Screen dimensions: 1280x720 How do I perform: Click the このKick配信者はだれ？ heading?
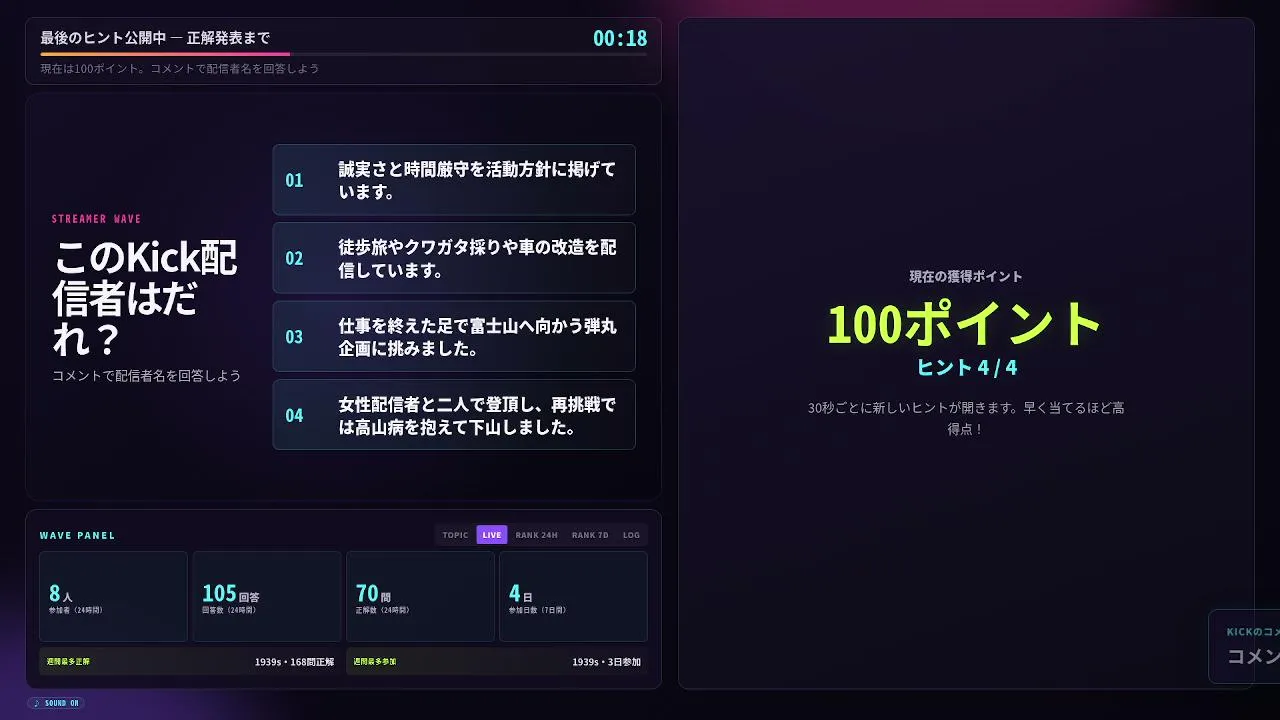pos(145,298)
